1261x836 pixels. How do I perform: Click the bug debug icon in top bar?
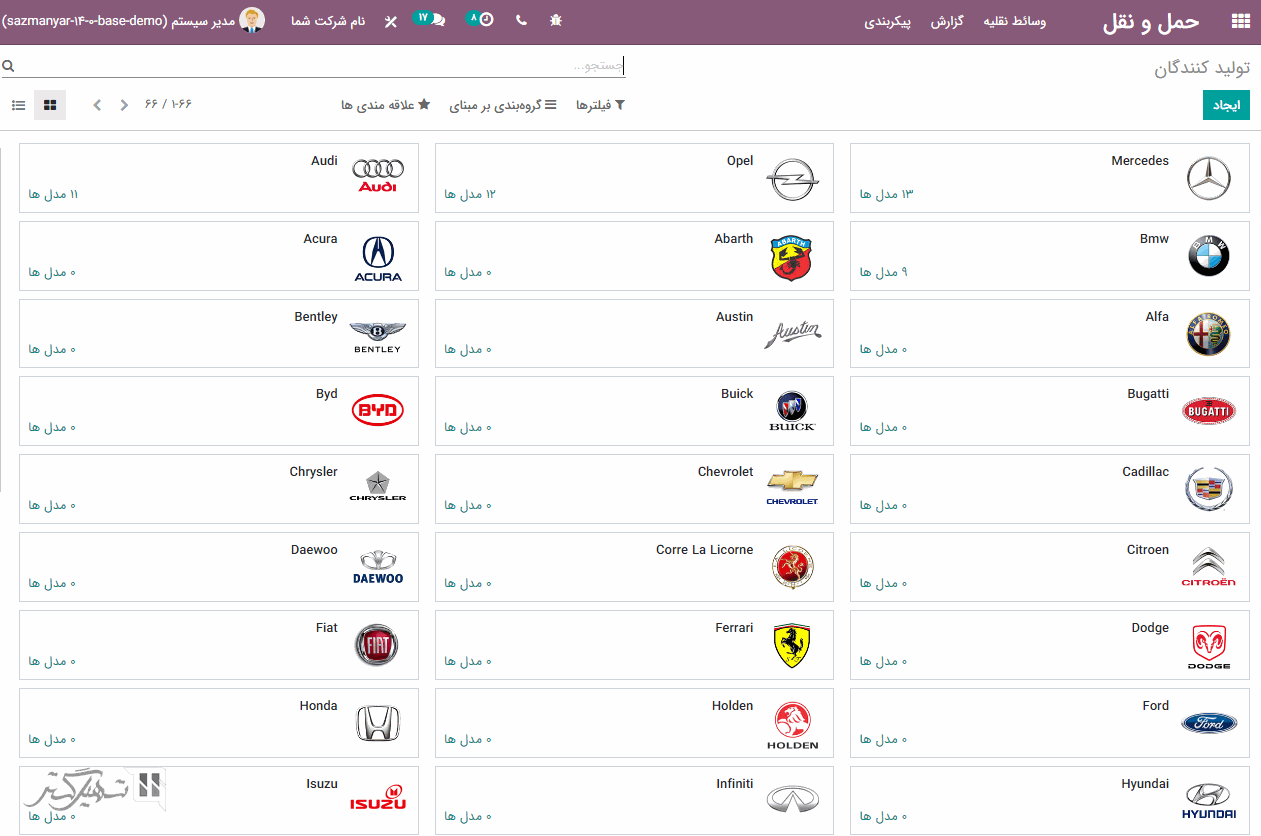click(556, 20)
